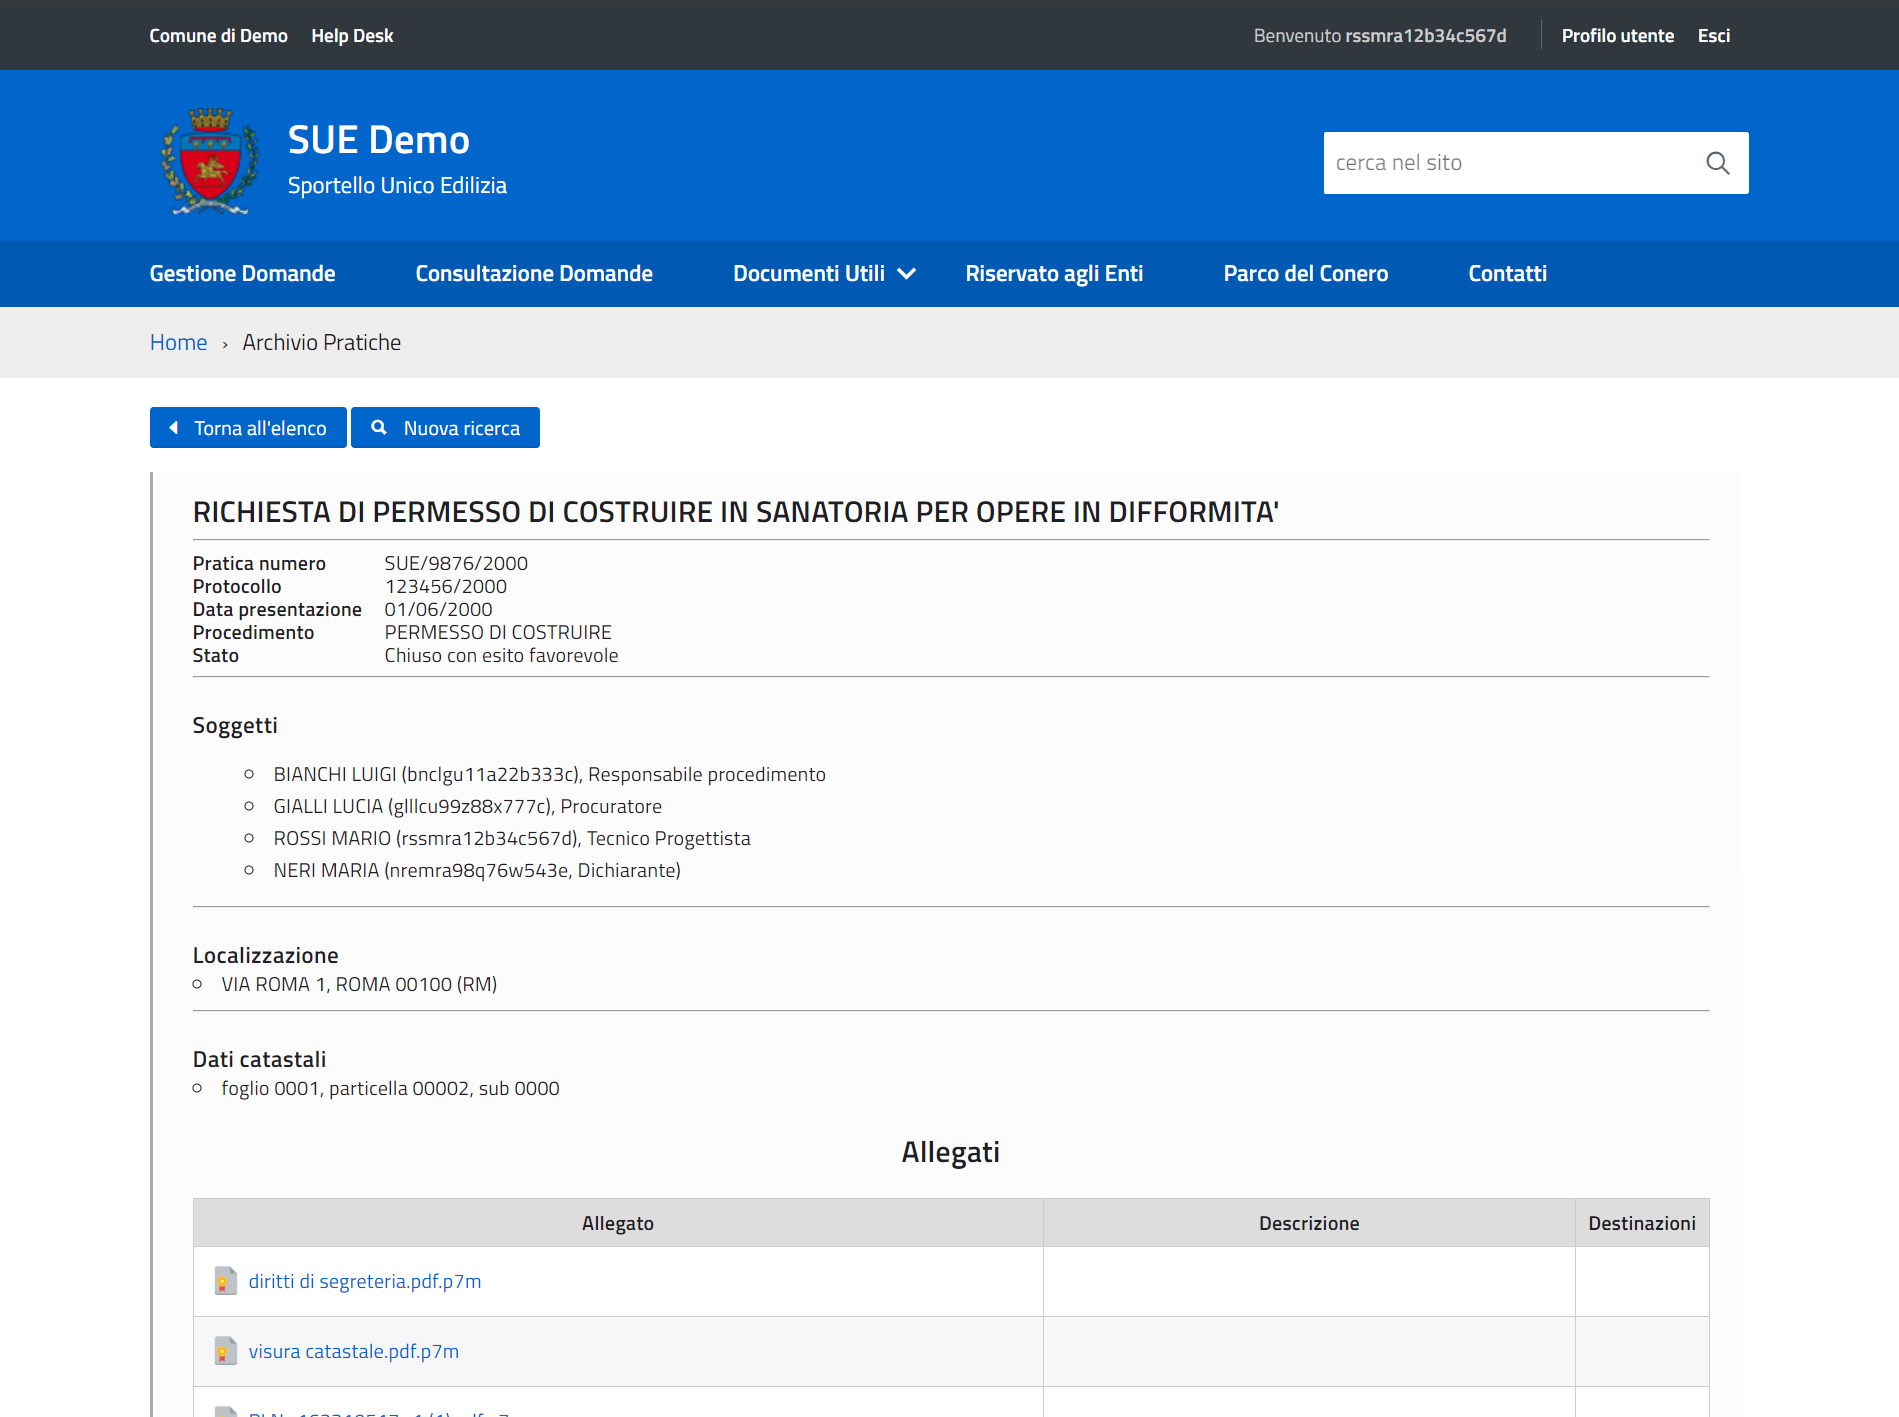The width and height of the screenshot is (1899, 1417).
Task: Open the visura catastale.pdf.p7m attachment
Action: (x=354, y=1351)
